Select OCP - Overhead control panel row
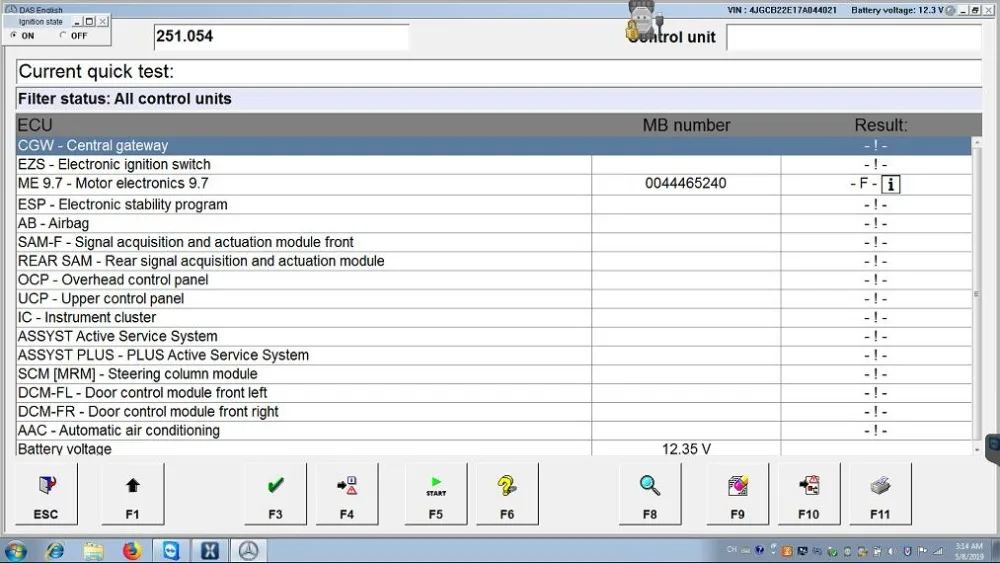Viewport: 1000px width, 563px height. (494, 280)
